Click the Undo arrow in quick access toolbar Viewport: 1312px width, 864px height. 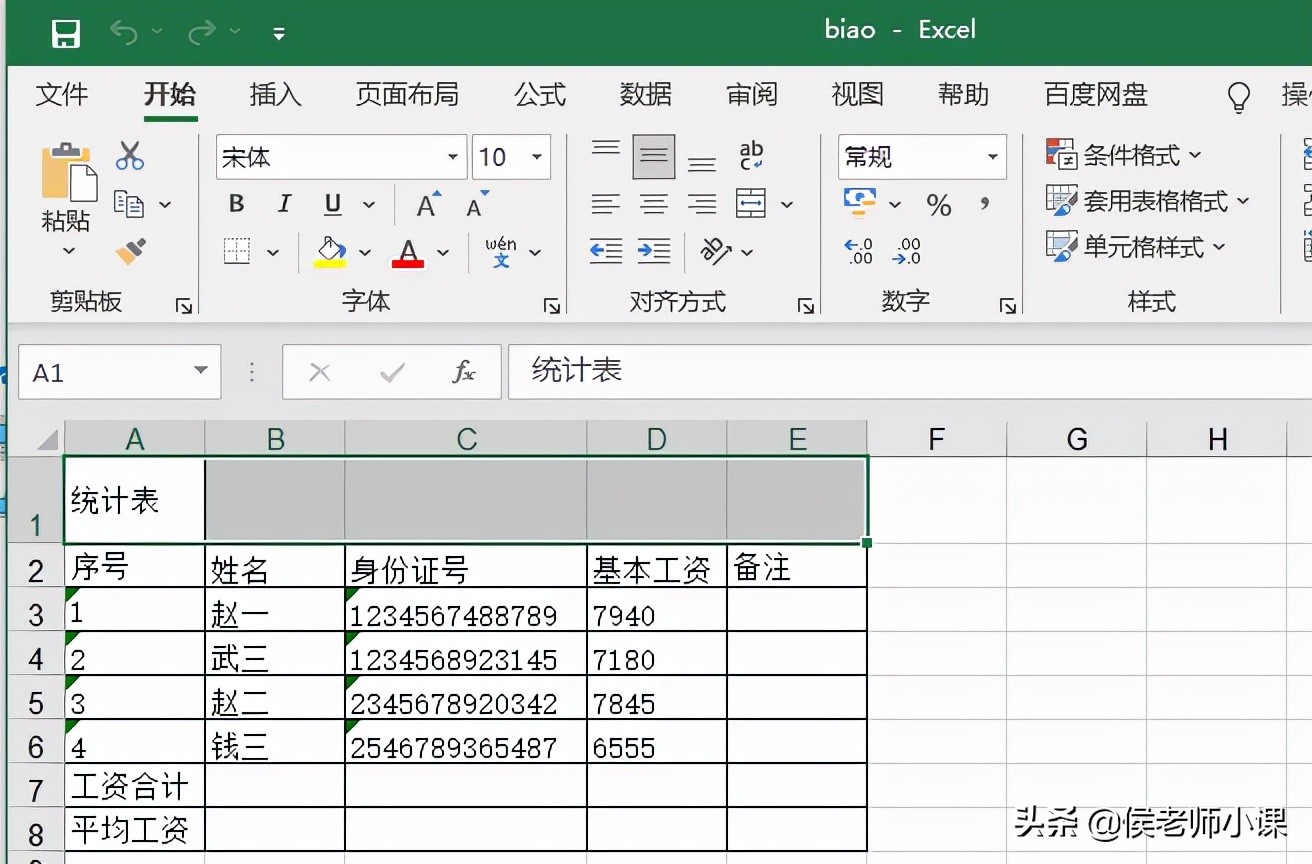124,33
